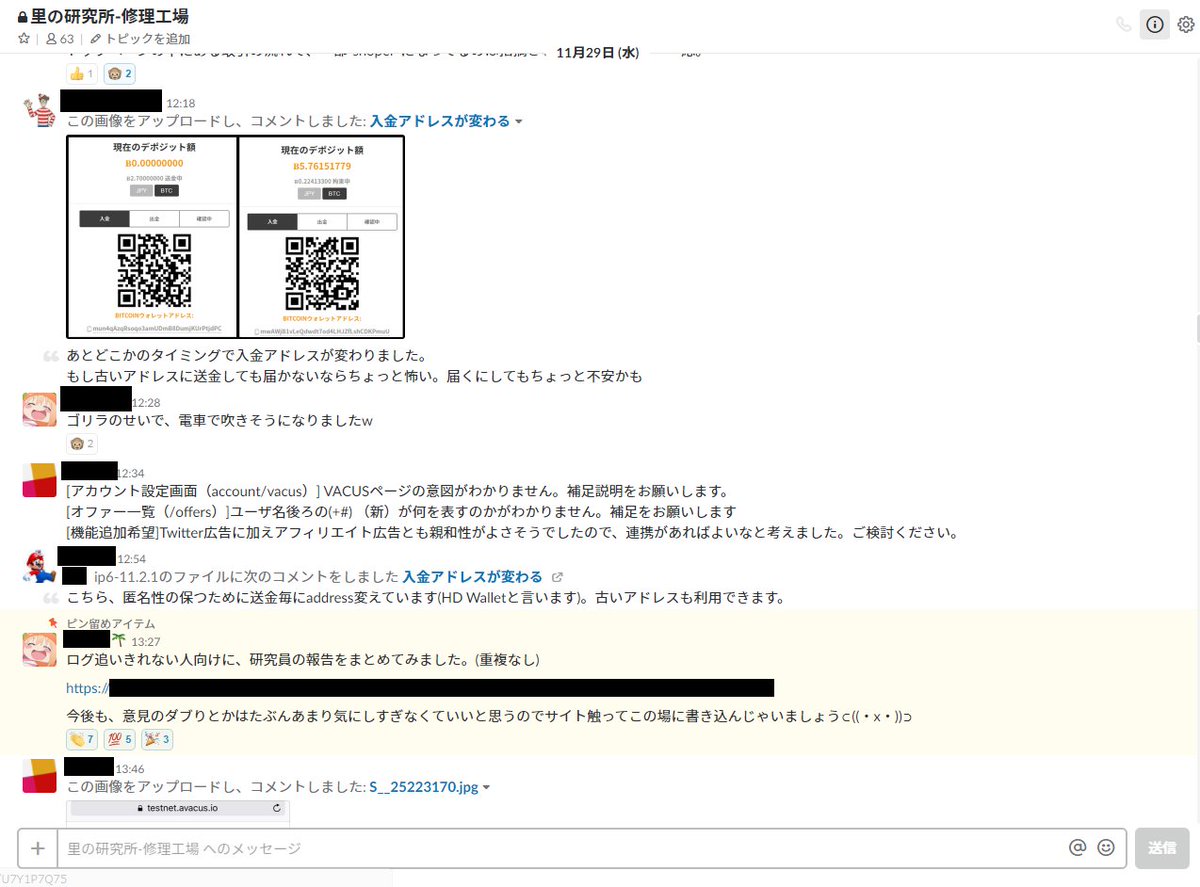Image resolution: width=1200 pixels, height=887 pixels.
Task: Open external link icon after 12:54 file link
Action: (557, 577)
